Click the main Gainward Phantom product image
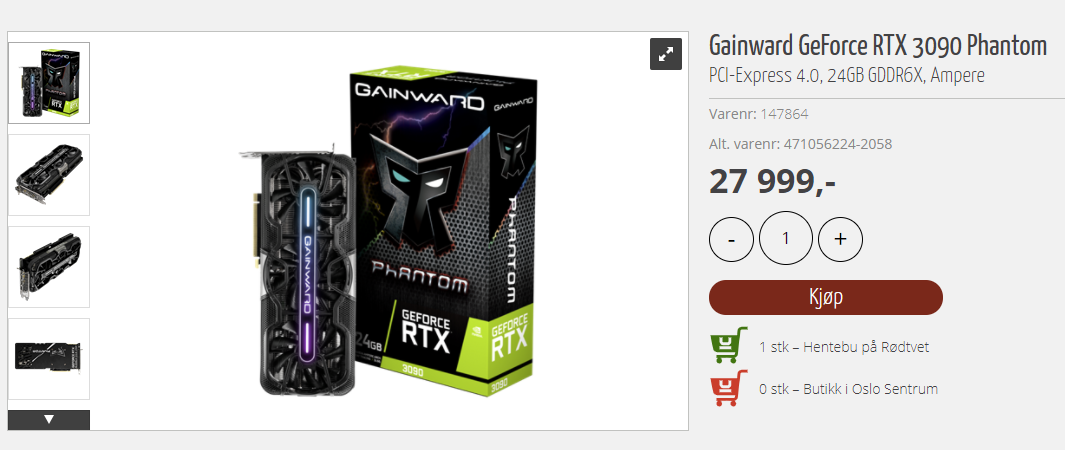Screen dimensions: 1065x450 (x=386, y=231)
